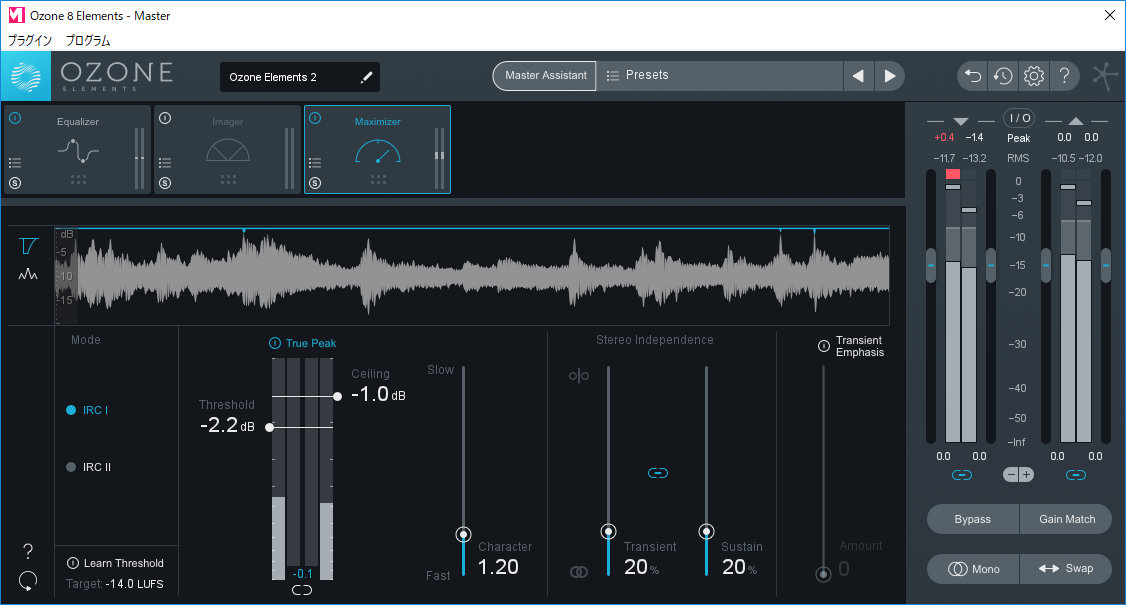Click the Swap arrows icon
The height and width of the screenshot is (605, 1126).
pyautogui.click(x=1048, y=568)
